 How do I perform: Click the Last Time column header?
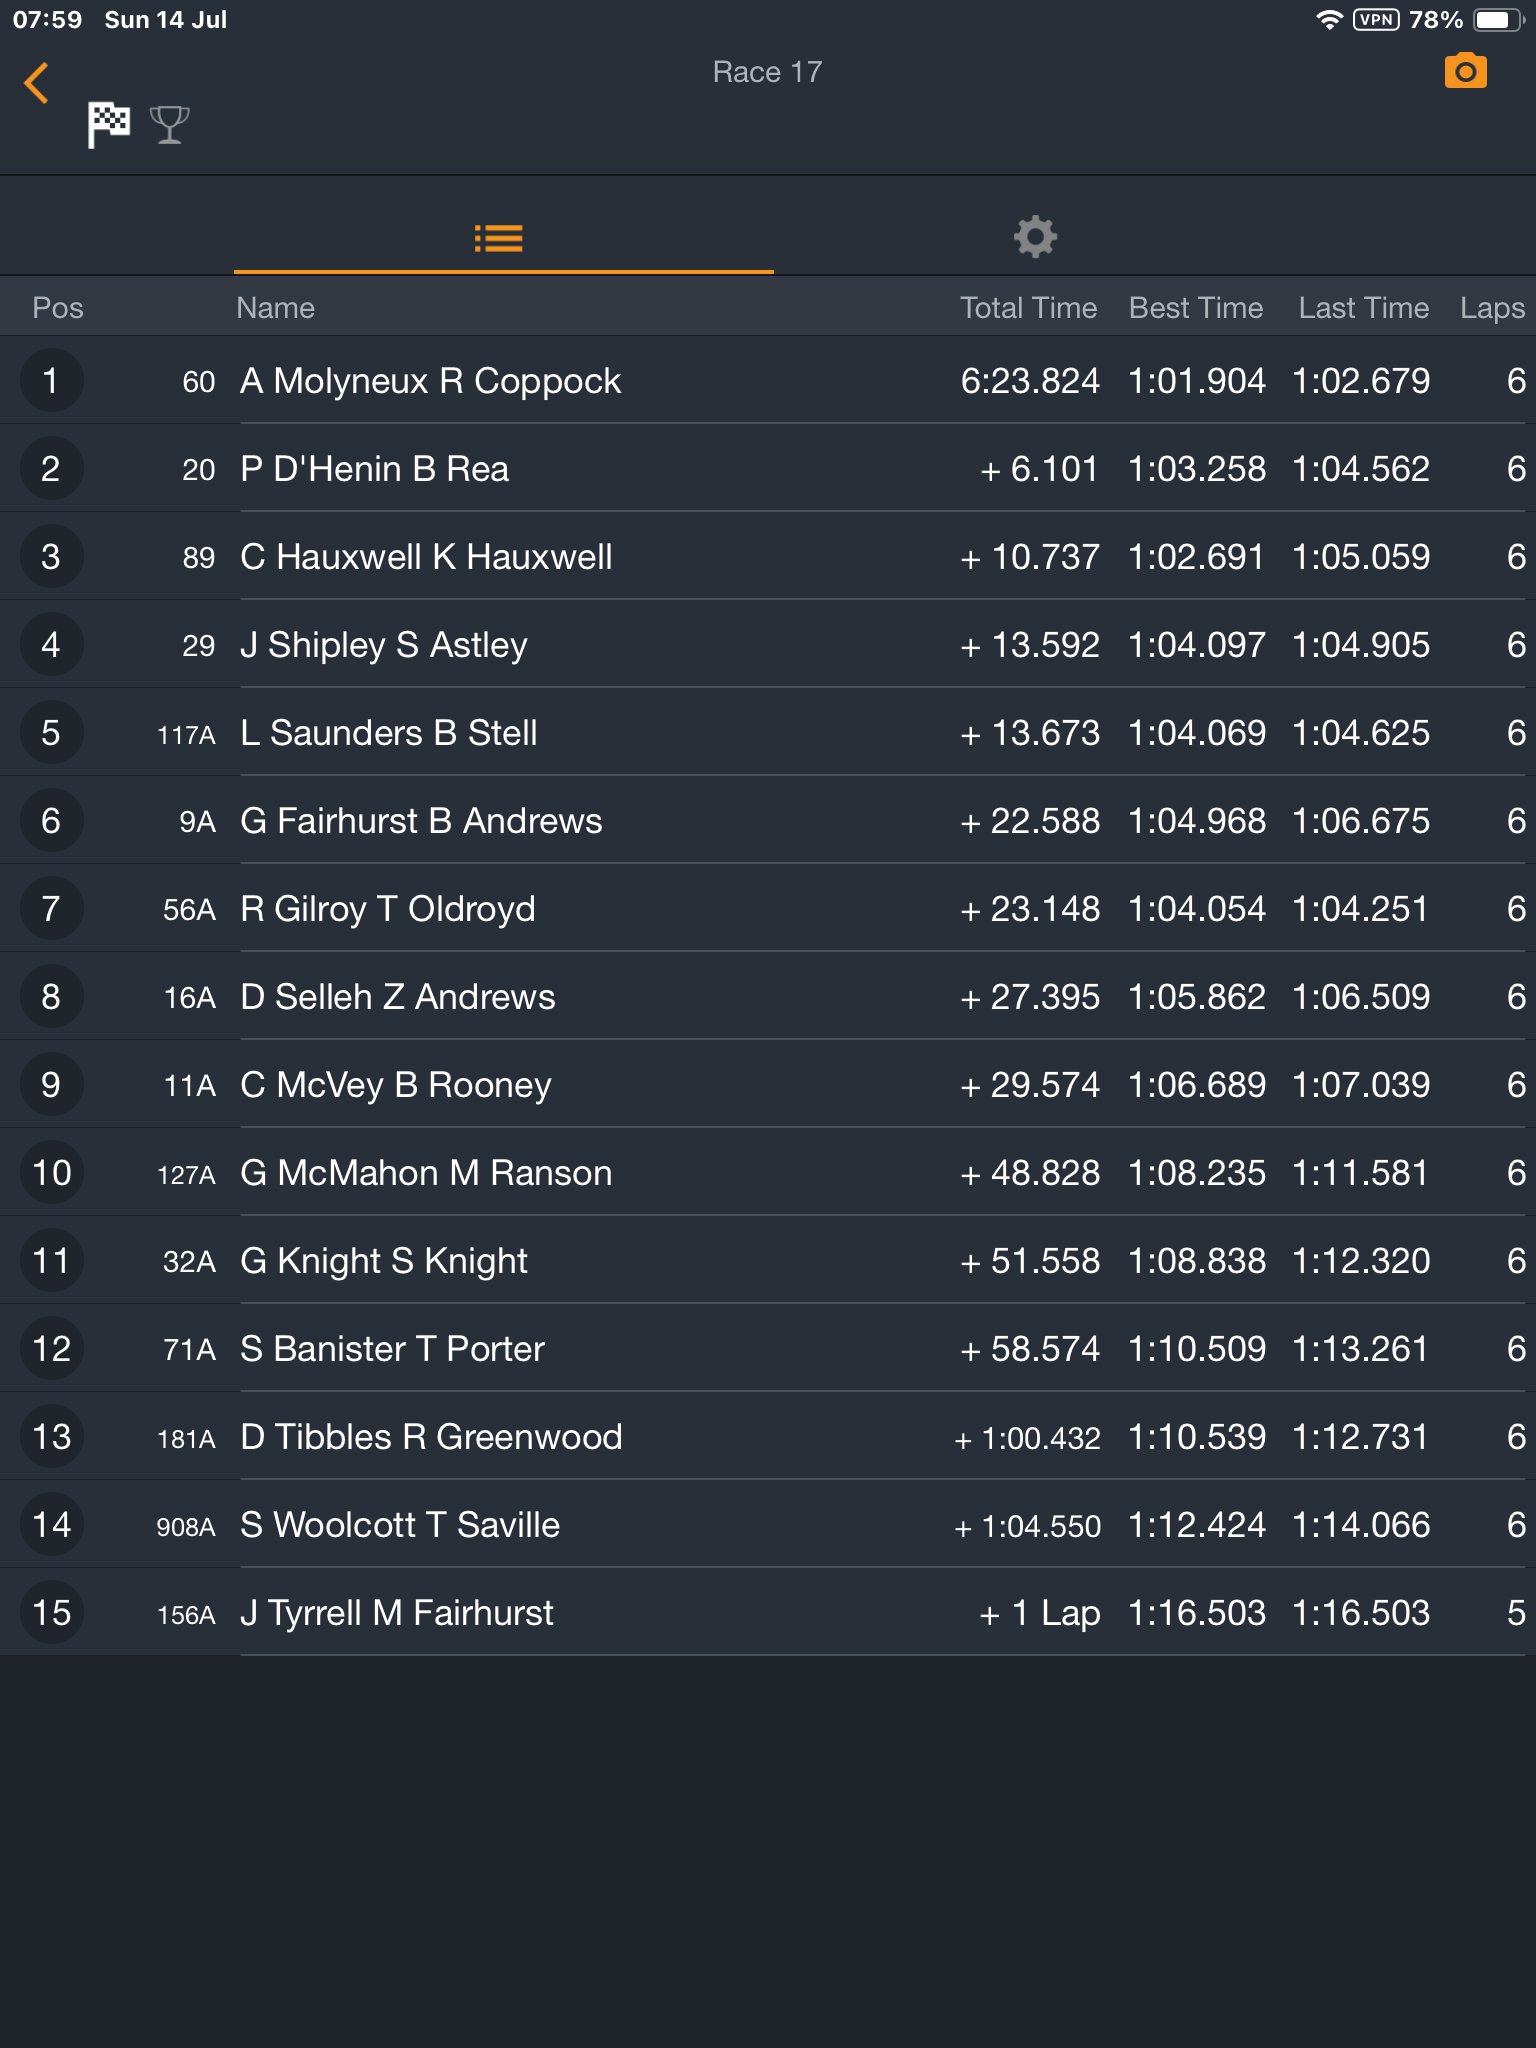coord(1364,308)
